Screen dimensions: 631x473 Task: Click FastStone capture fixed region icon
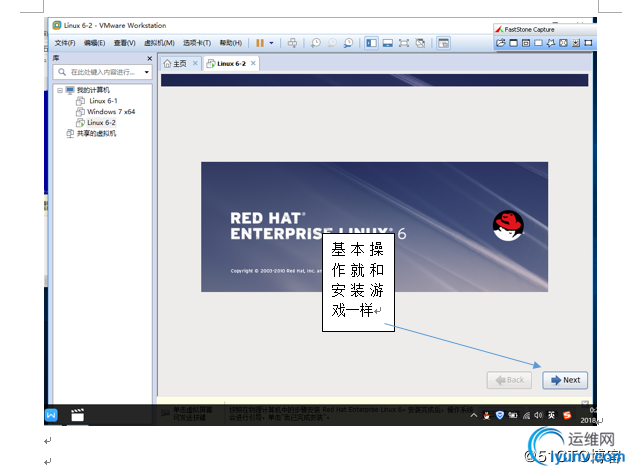[588, 43]
